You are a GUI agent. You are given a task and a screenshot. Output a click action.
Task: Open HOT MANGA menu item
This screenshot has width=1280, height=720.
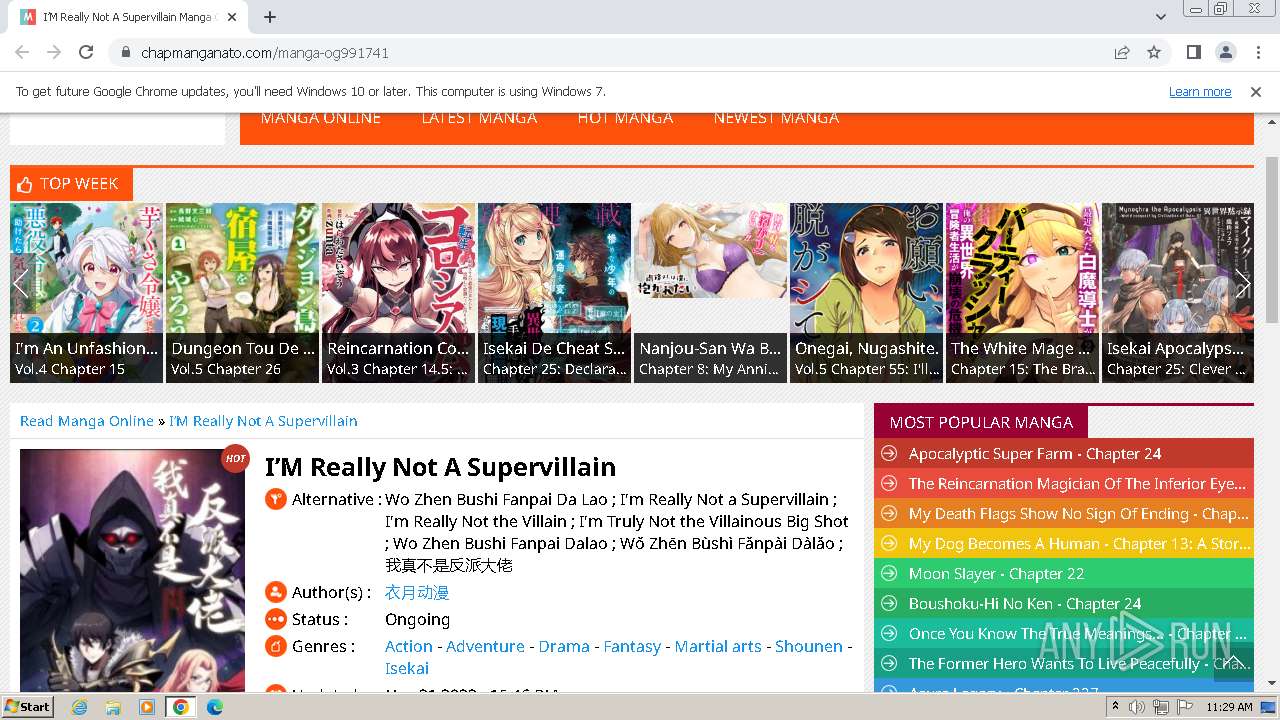tap(625, 118)
